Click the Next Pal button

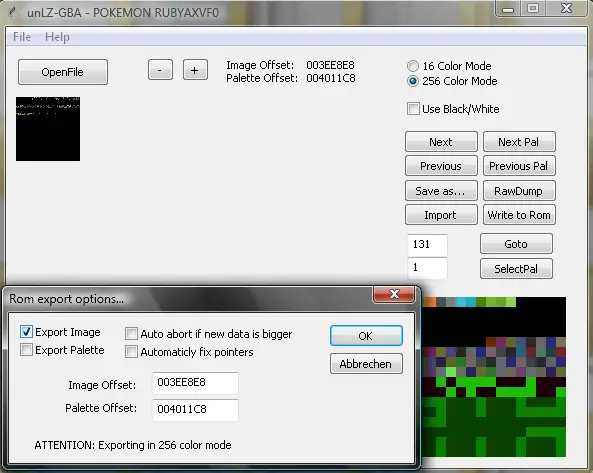pyautogui.click(x=519, y=142)
